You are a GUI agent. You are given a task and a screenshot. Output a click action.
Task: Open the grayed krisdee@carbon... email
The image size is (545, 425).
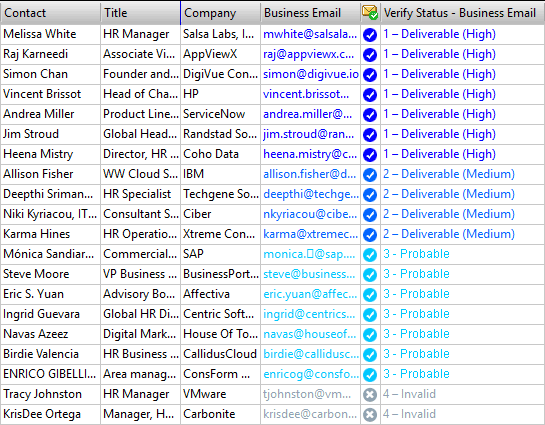coord(310,414)
